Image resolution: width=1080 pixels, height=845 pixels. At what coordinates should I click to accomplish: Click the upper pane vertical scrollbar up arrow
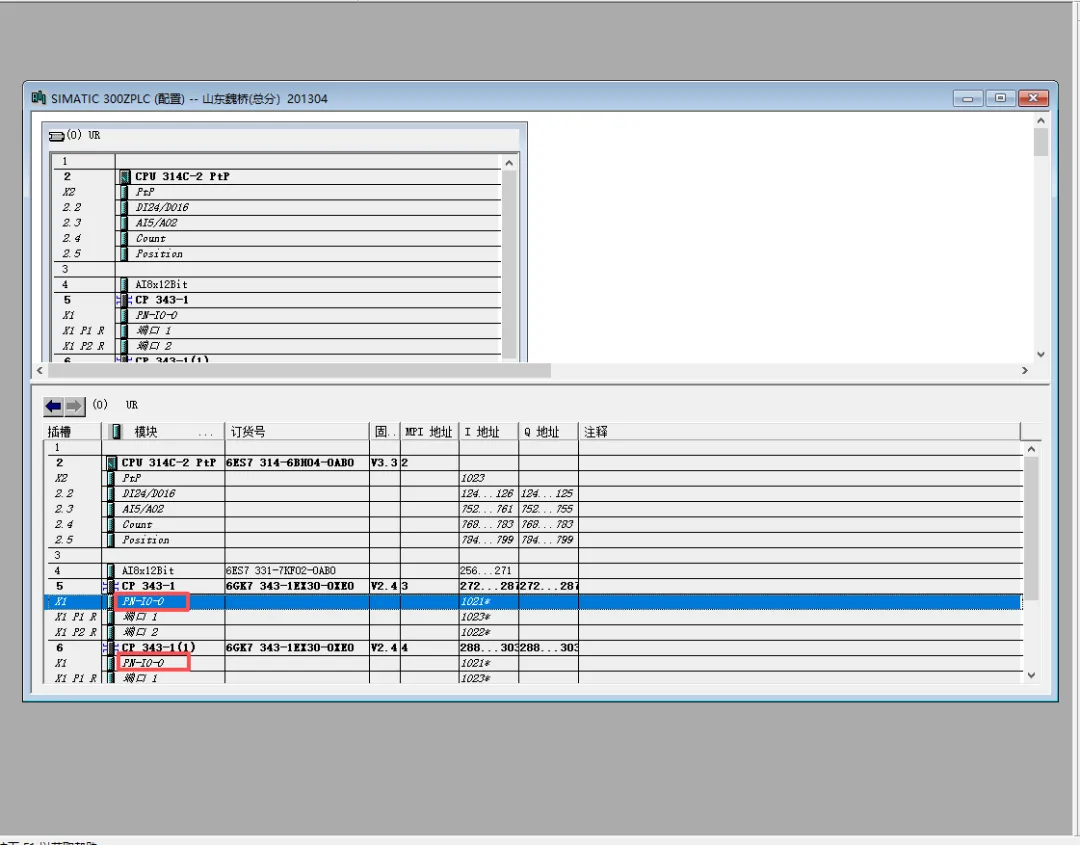1041,121
